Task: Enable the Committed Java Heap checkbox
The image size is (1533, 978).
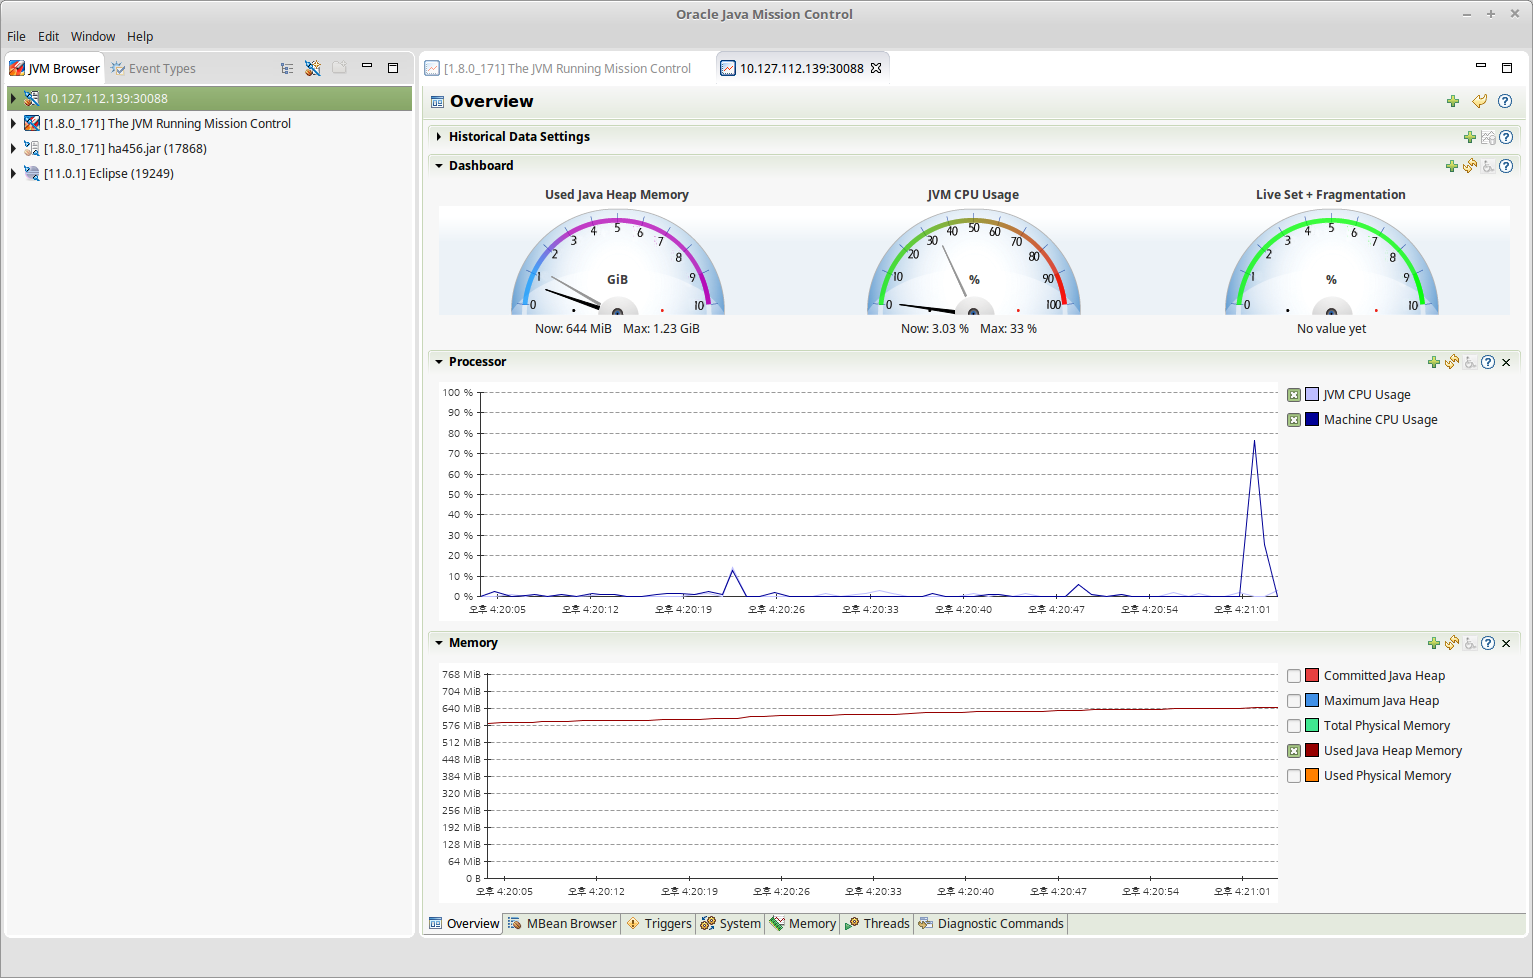Action: 1294,676
